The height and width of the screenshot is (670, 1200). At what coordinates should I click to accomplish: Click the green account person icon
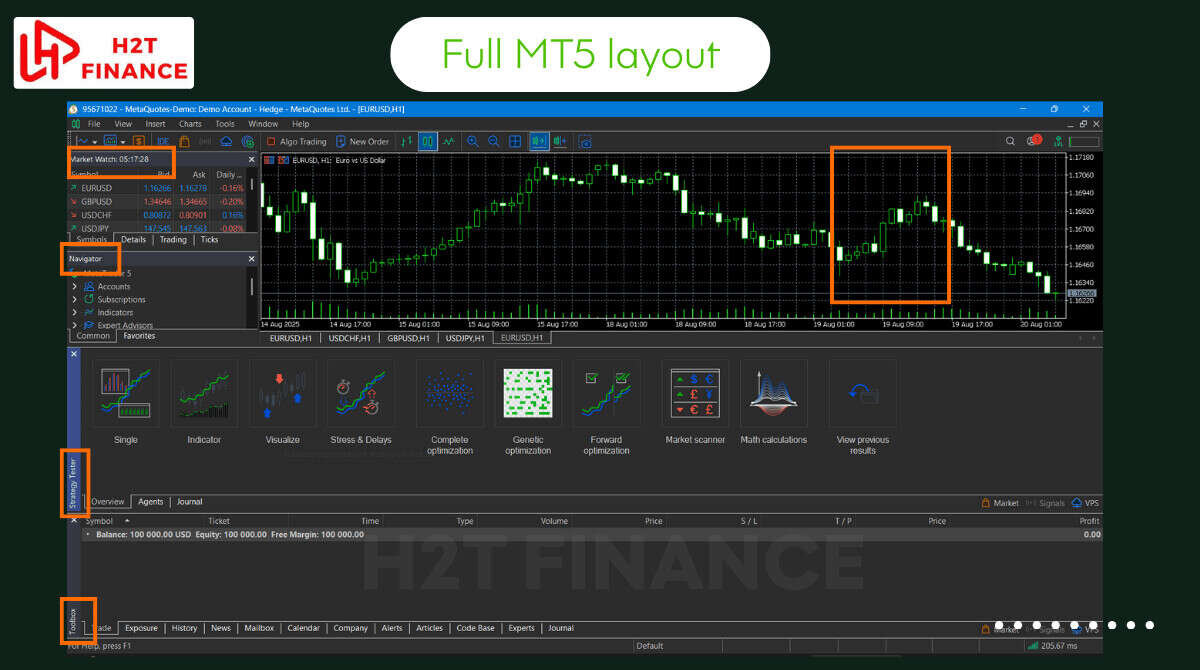coord(1058,141)
